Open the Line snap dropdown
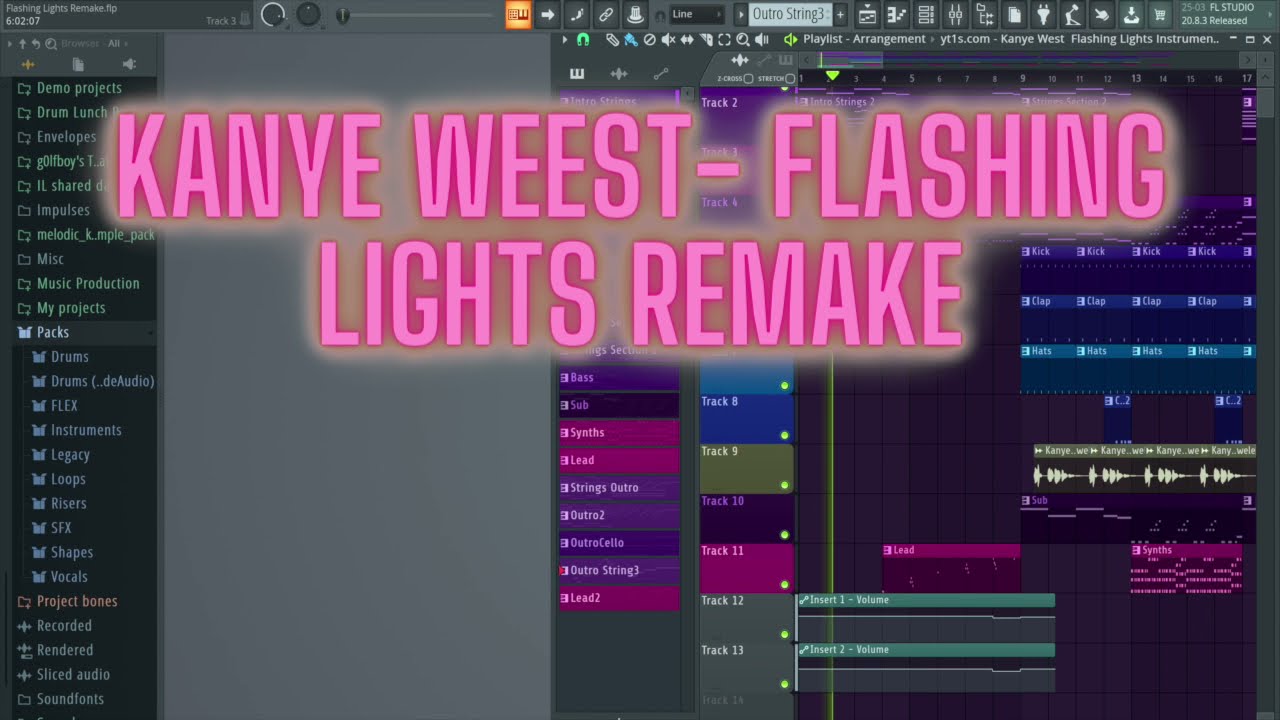 696,14
